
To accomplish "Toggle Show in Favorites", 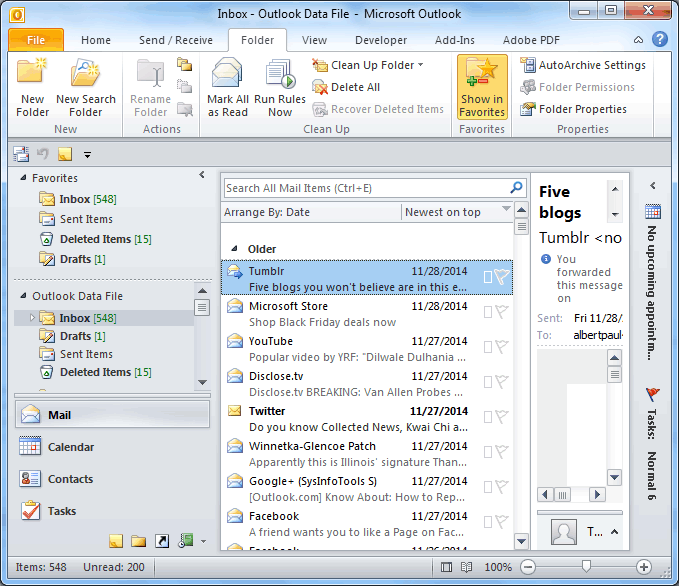I will pyautogui.click(x=482, y=87).
